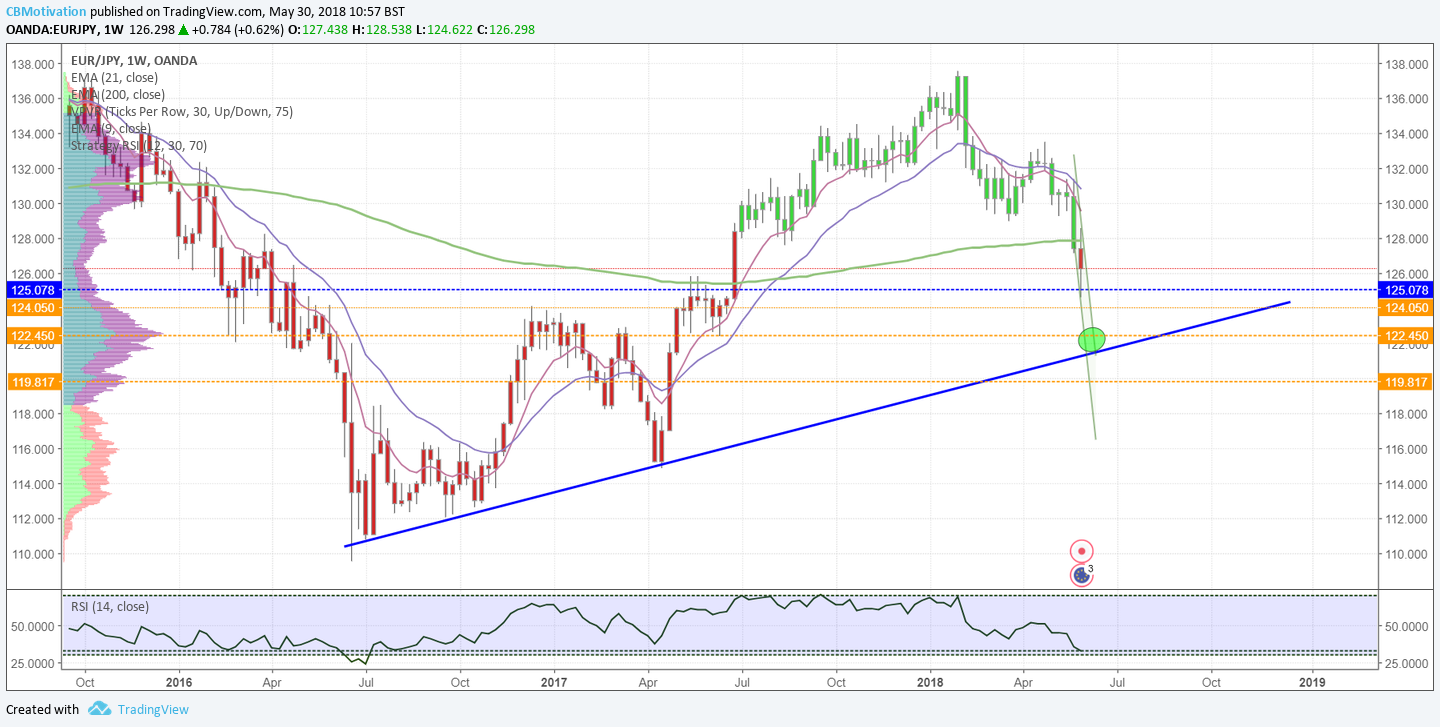
Task: Open the TradingView link at the bottom
Action: point(153,710)
